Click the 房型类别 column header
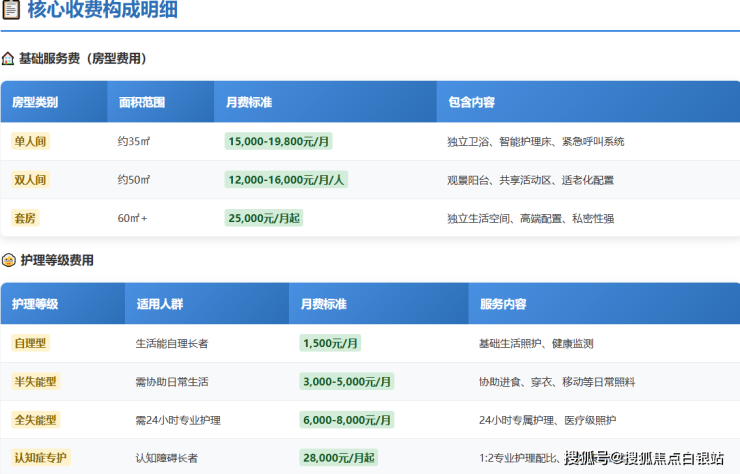 tap(35, 102)
